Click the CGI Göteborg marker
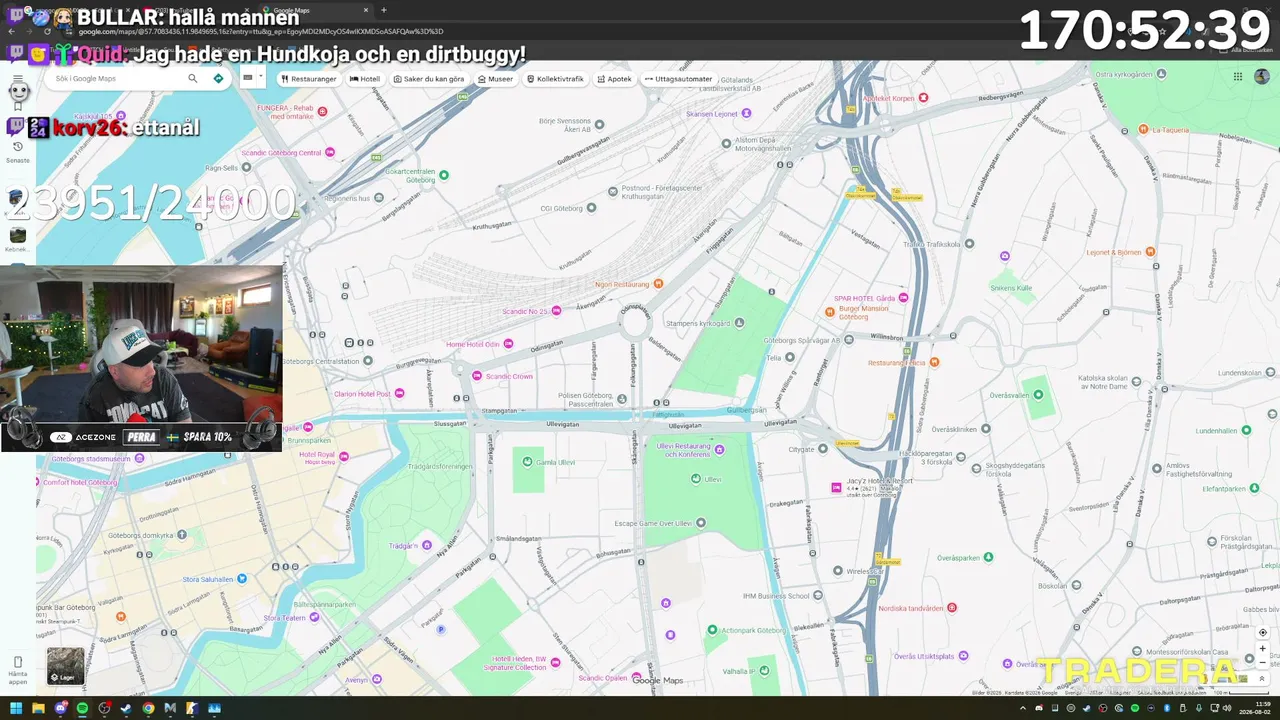1280x720 pixels. click(591, 208)
